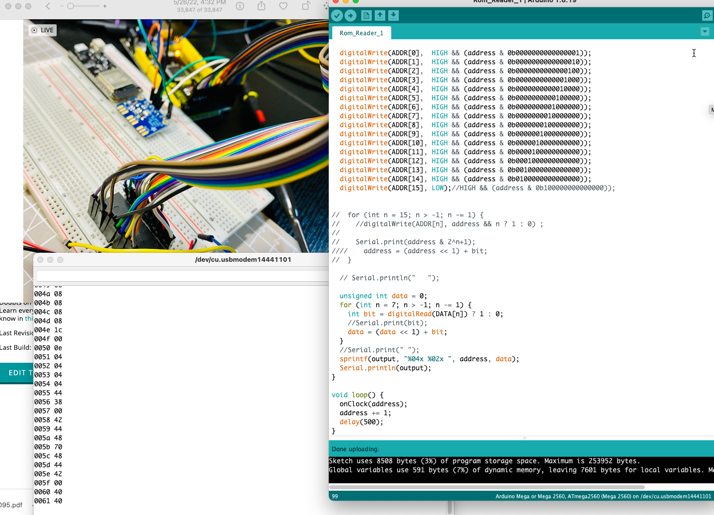Open the Serial Monitor magnifier icon
The width and height of the screenshot is (714, 515).
[706, 16]
